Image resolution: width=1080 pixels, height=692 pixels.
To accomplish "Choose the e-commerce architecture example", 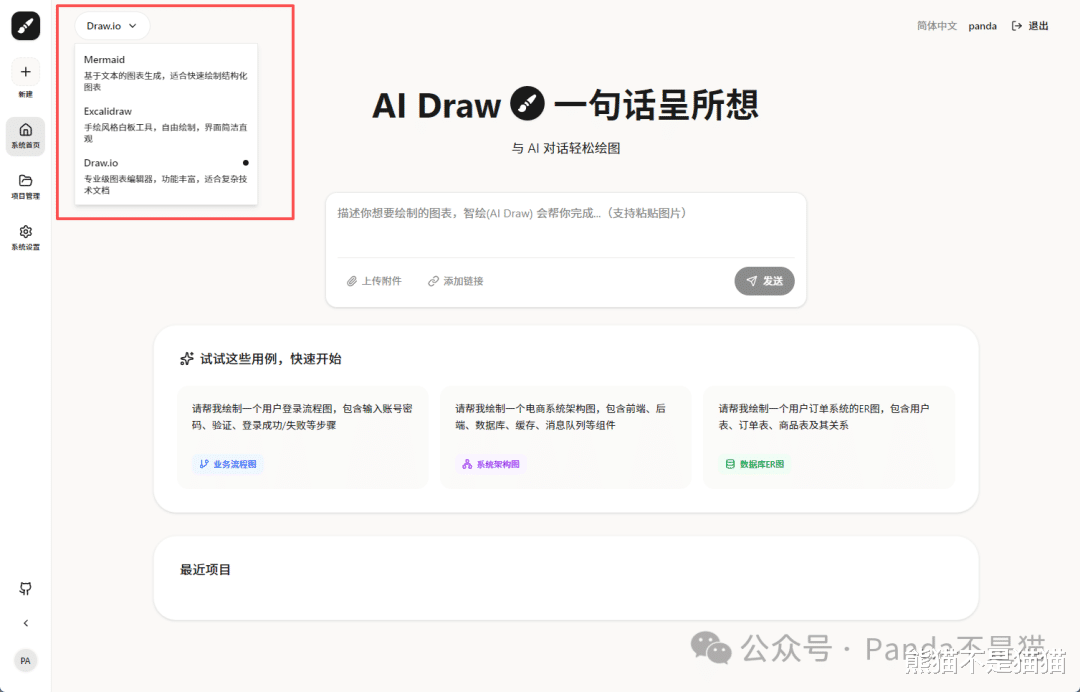I will point(565,437).
